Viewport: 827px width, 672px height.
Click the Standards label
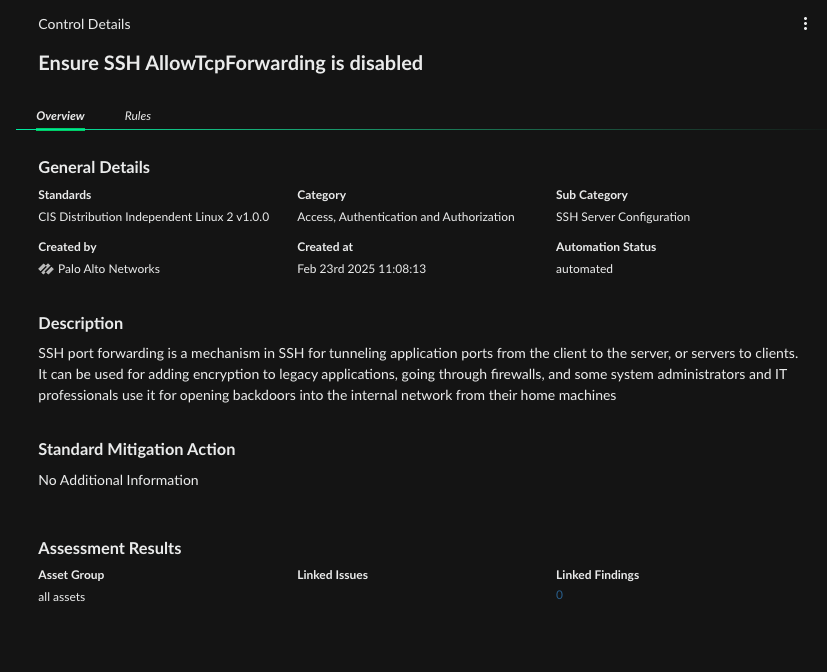(64, 195)
